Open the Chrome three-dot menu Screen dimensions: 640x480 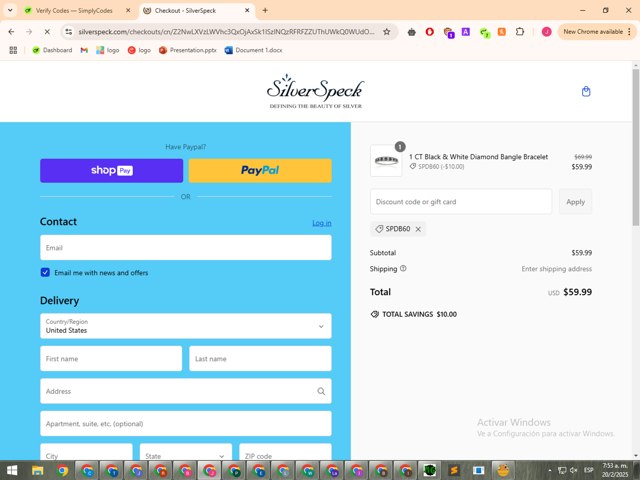629,31
